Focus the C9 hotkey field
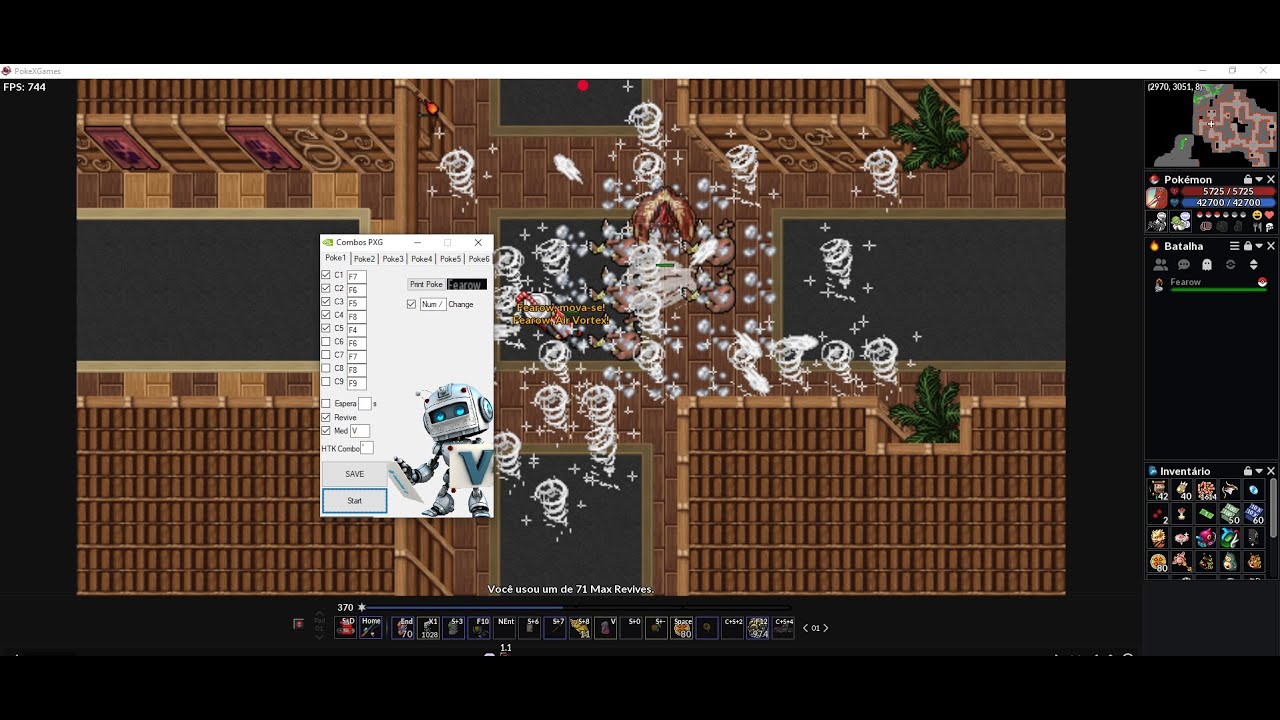Image resolution: width=1280 pixels, height=720 pixels. [x=357, y=383]
